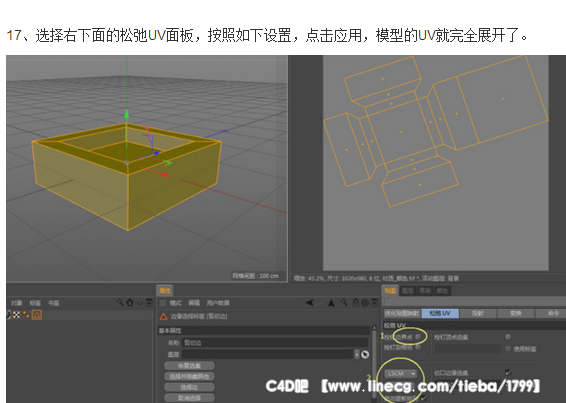Image resolution: width=566 pixels, height=403 pixels.
Task: Select the highlighted 松弛 UV sub-tab
Action: (x=440, y=313)
